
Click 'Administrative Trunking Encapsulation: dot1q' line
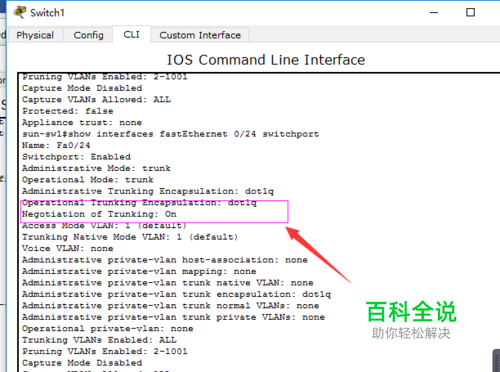point(148,191)
